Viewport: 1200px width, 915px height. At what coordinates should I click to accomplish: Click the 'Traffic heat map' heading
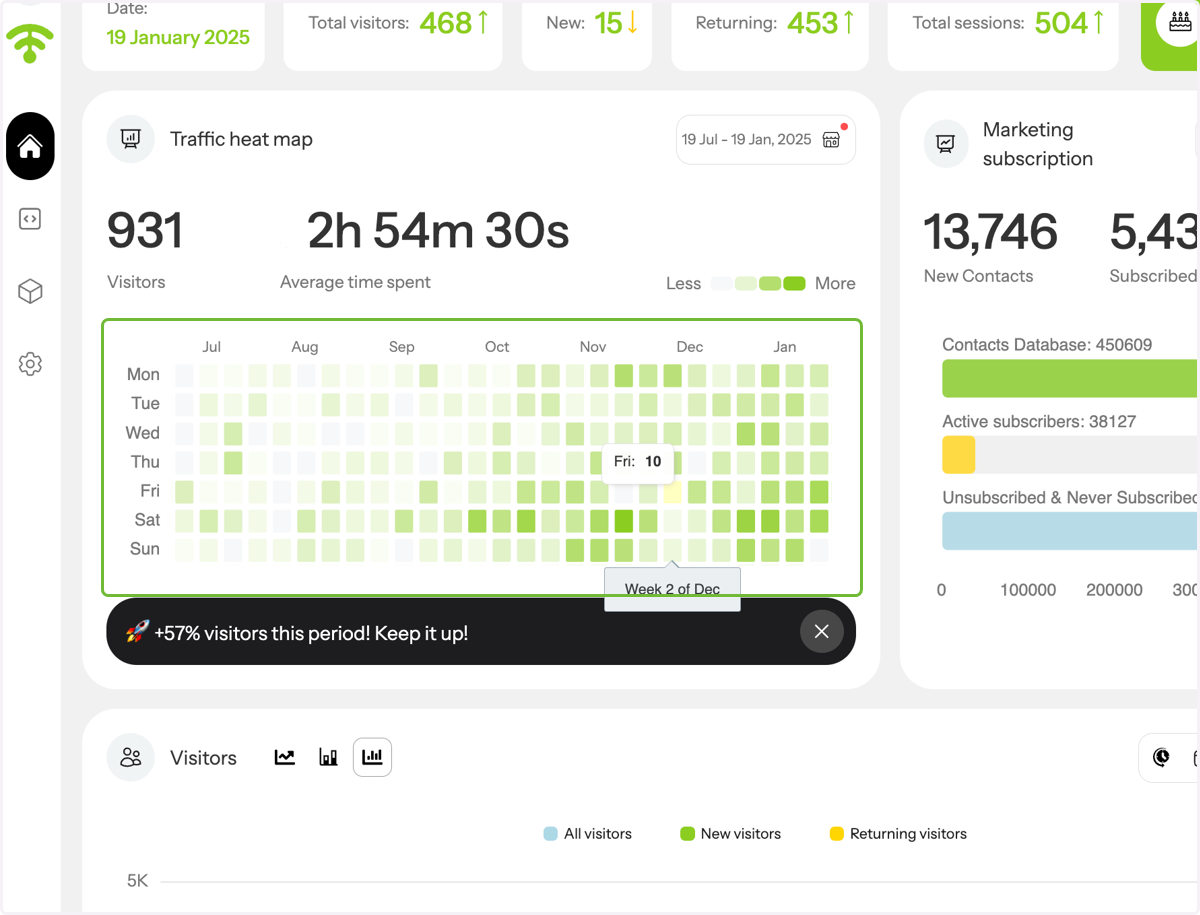pos(241,139)
